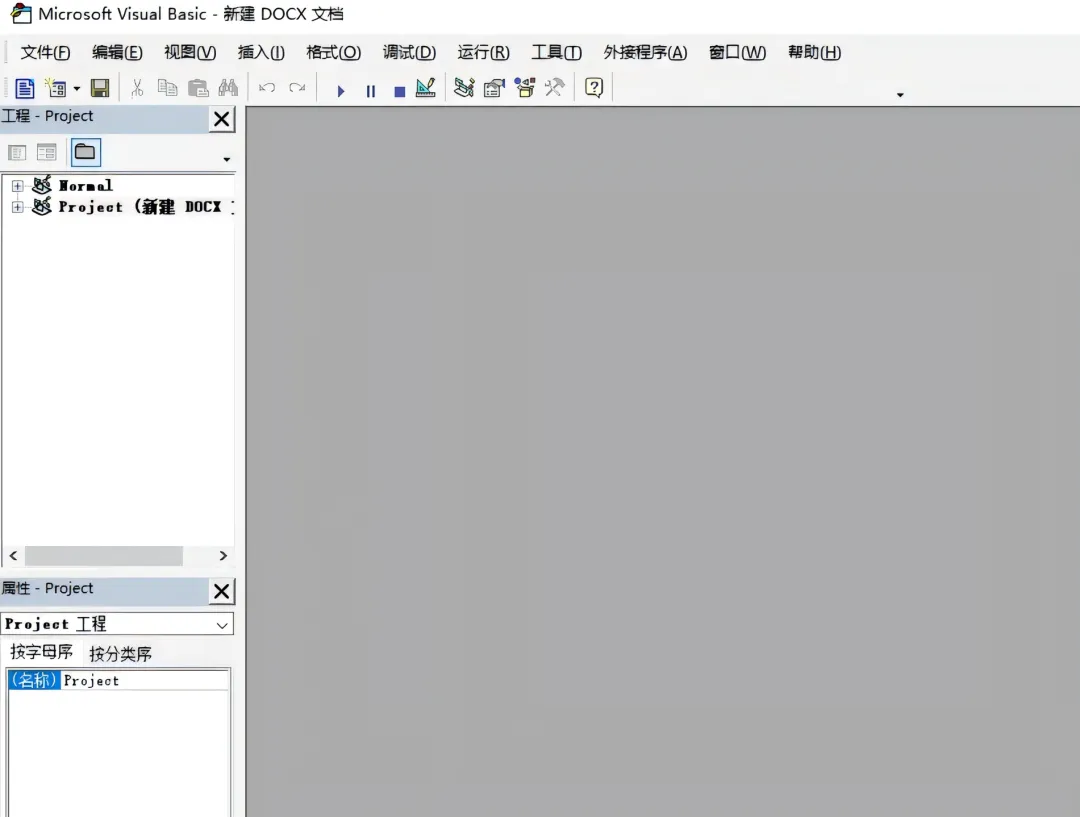Image resolution: width=1080 pixels, height=817 pixels.
Task: Click the Cut scissors icon
Action: [x=137, y=88]
